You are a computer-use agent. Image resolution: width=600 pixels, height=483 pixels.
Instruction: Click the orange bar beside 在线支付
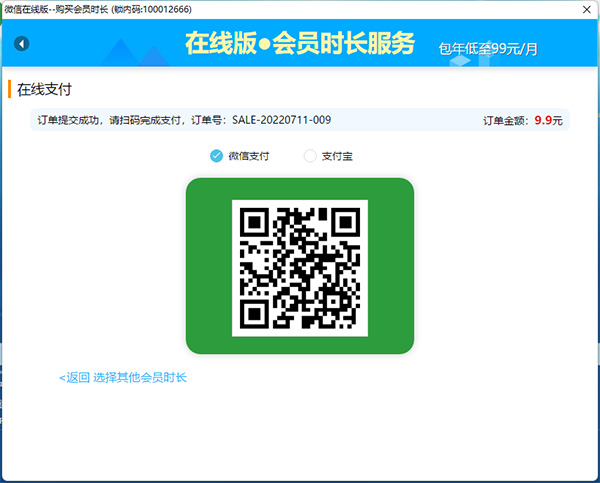9,89
